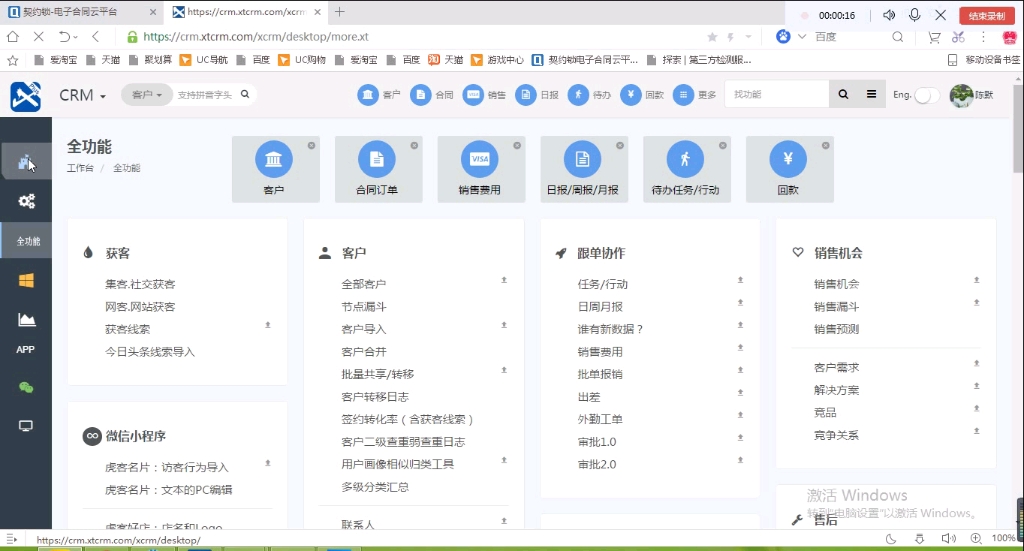The height and width of the screenshot is (551, 1024).
Task: Open 节点漏斗 link
Action: (364, 306)
